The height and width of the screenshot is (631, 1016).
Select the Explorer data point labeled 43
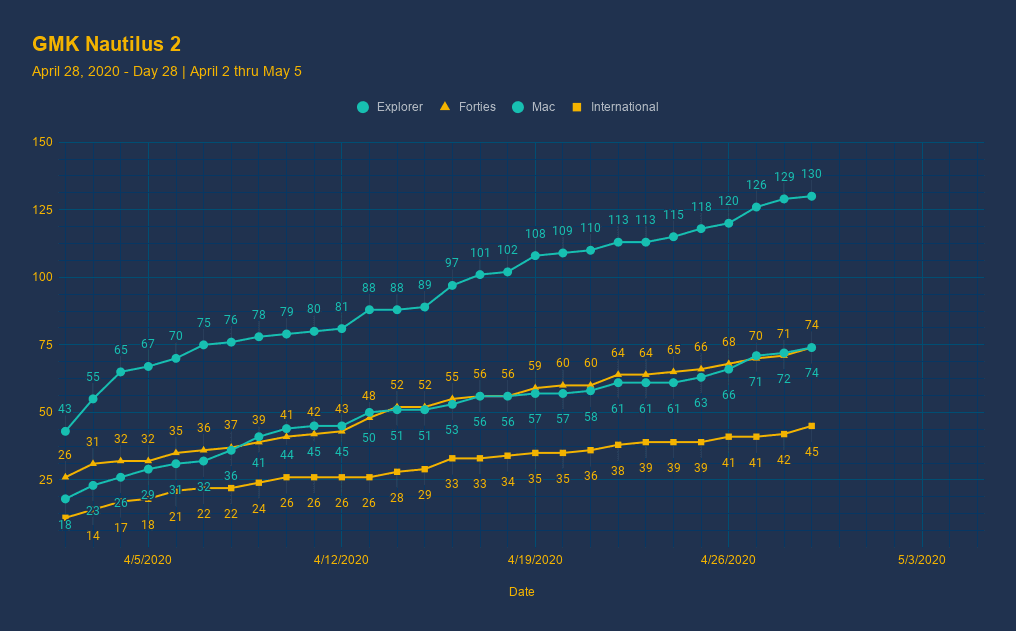(65, 431)
